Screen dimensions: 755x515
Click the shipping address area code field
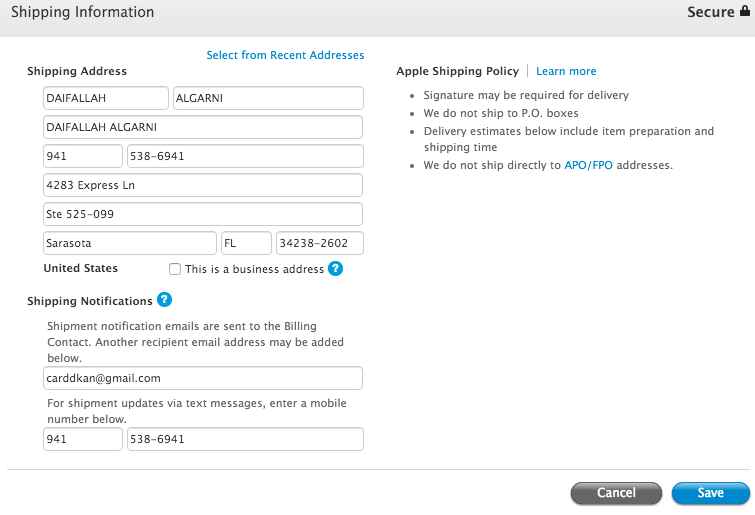[83, 156]
